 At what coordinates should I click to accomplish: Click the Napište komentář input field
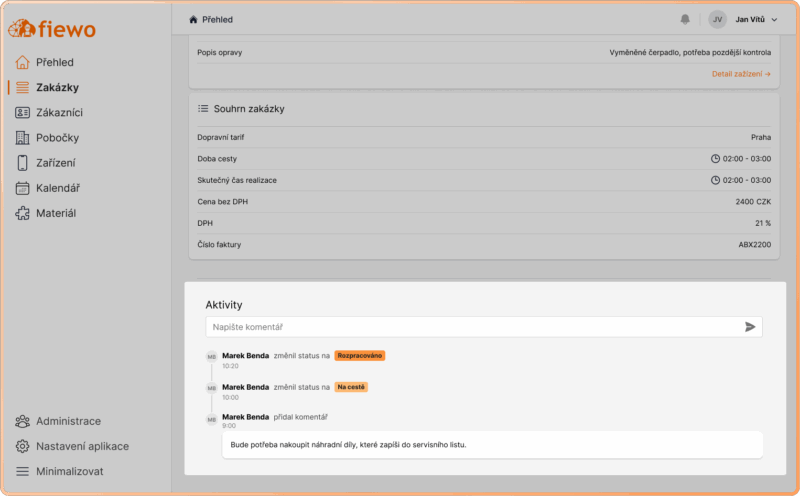click(484, 327)
